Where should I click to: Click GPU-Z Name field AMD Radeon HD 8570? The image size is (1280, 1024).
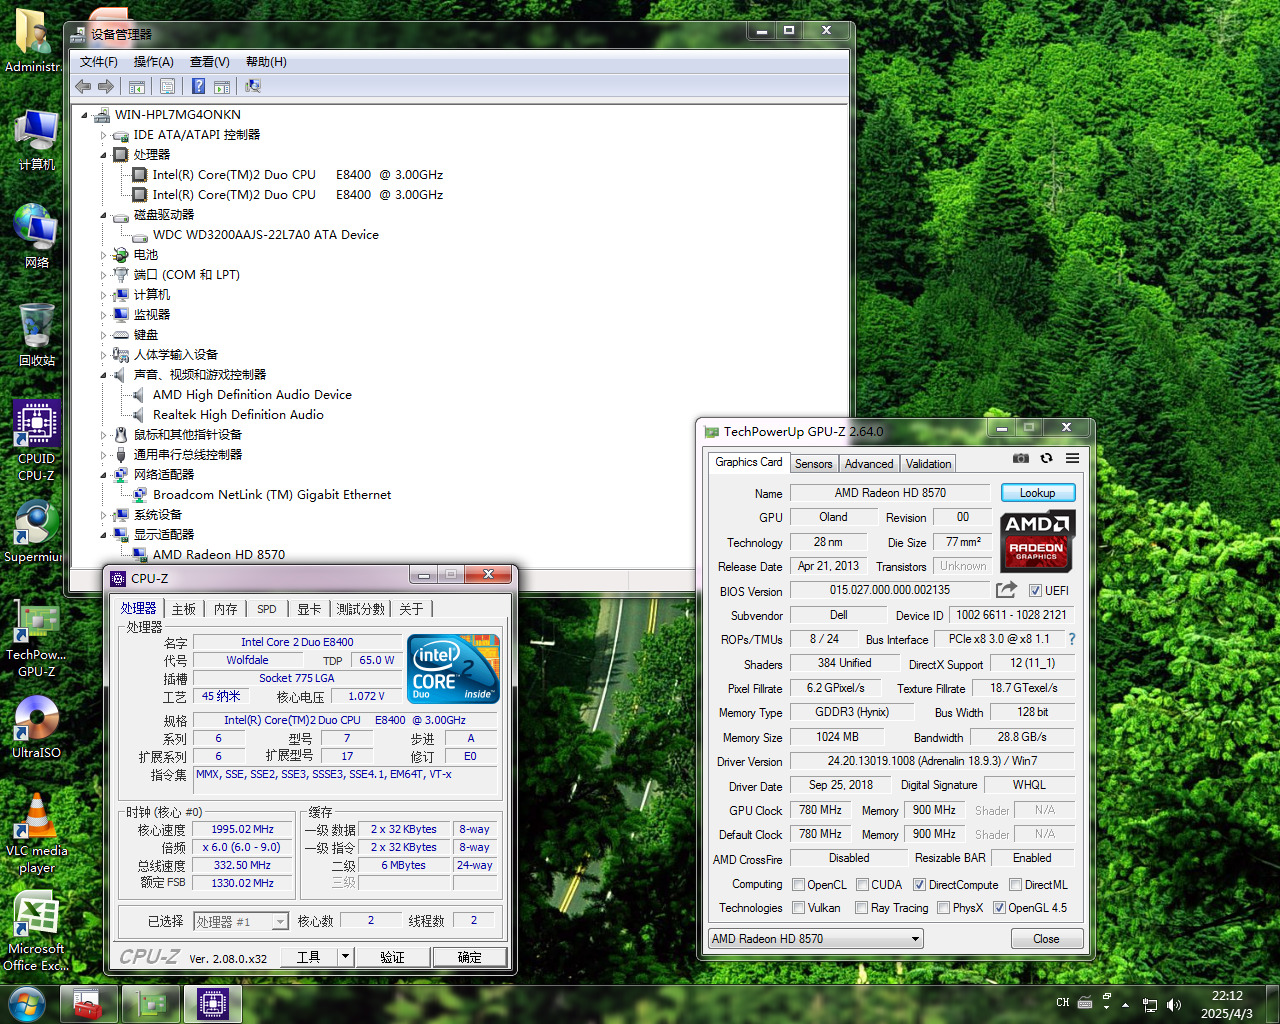coord(890,493)
